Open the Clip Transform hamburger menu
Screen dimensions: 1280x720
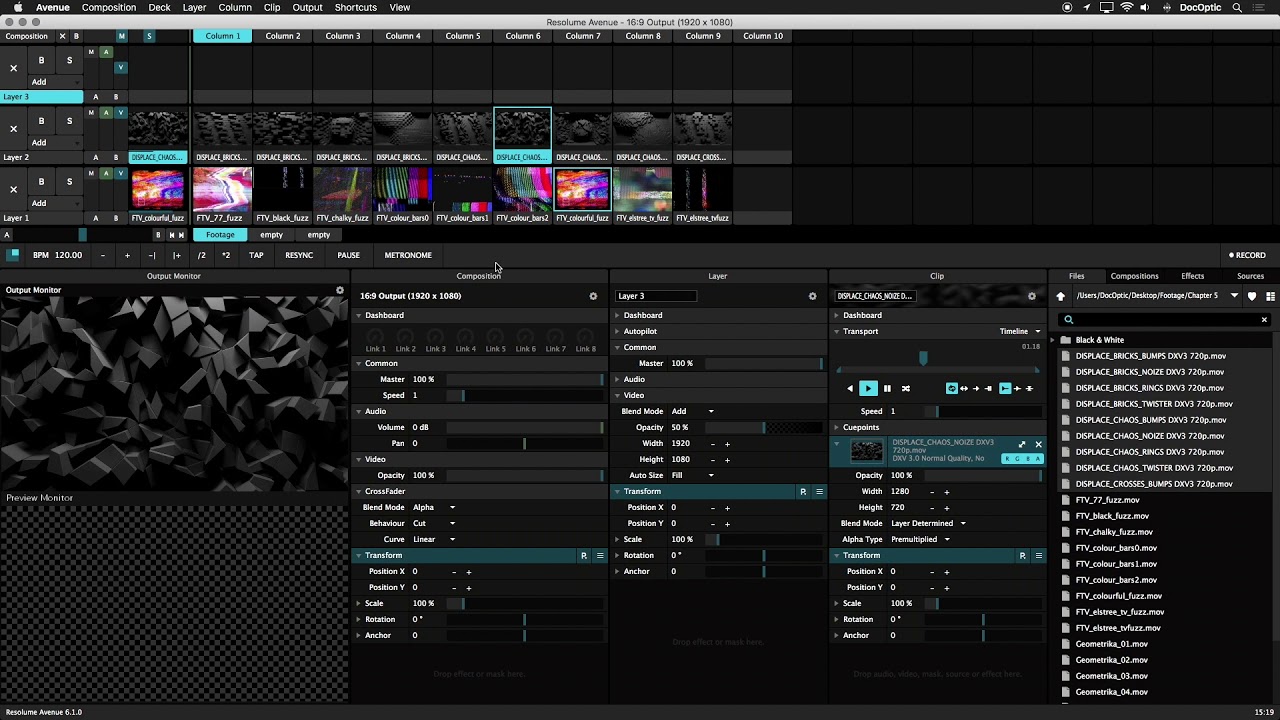click(1039, 555)
